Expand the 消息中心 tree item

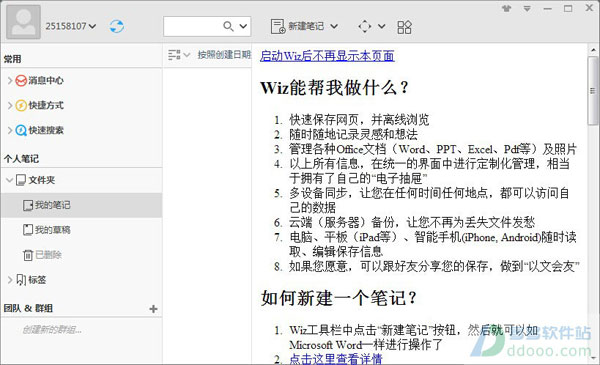pyautogui.click(x=10, y=80)
